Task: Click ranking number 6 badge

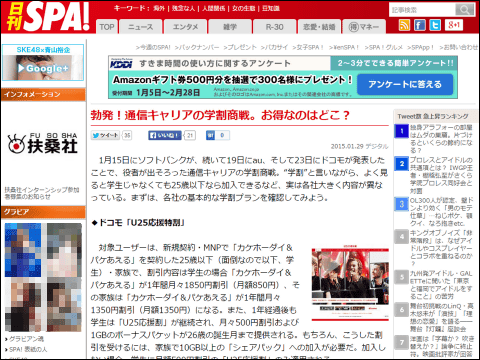Action: click(402, 310)
